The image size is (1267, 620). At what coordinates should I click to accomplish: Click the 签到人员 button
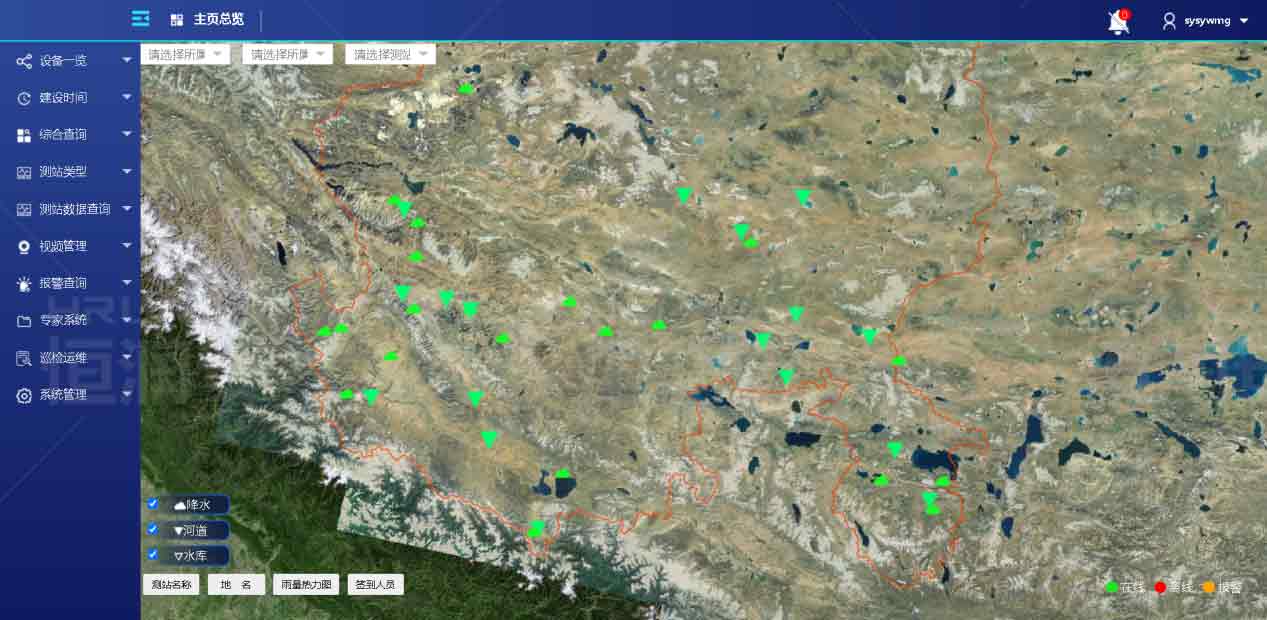375,585
